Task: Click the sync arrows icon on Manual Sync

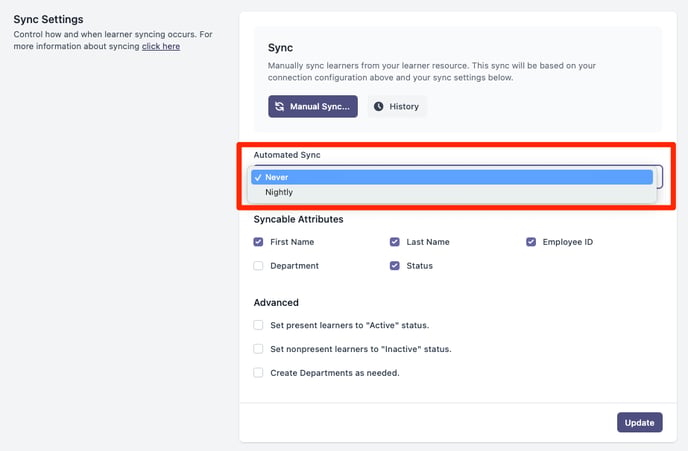Action: click(x=280, y=106)
